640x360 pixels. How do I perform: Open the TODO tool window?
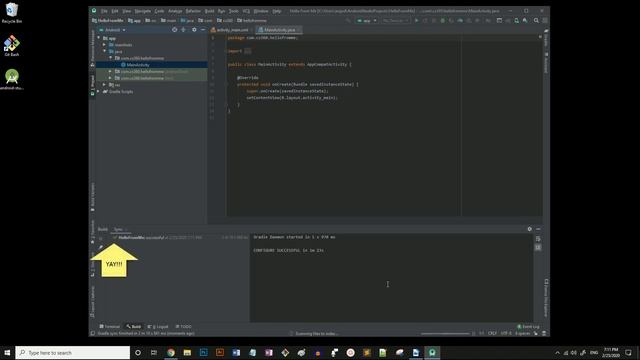[184, 327]
